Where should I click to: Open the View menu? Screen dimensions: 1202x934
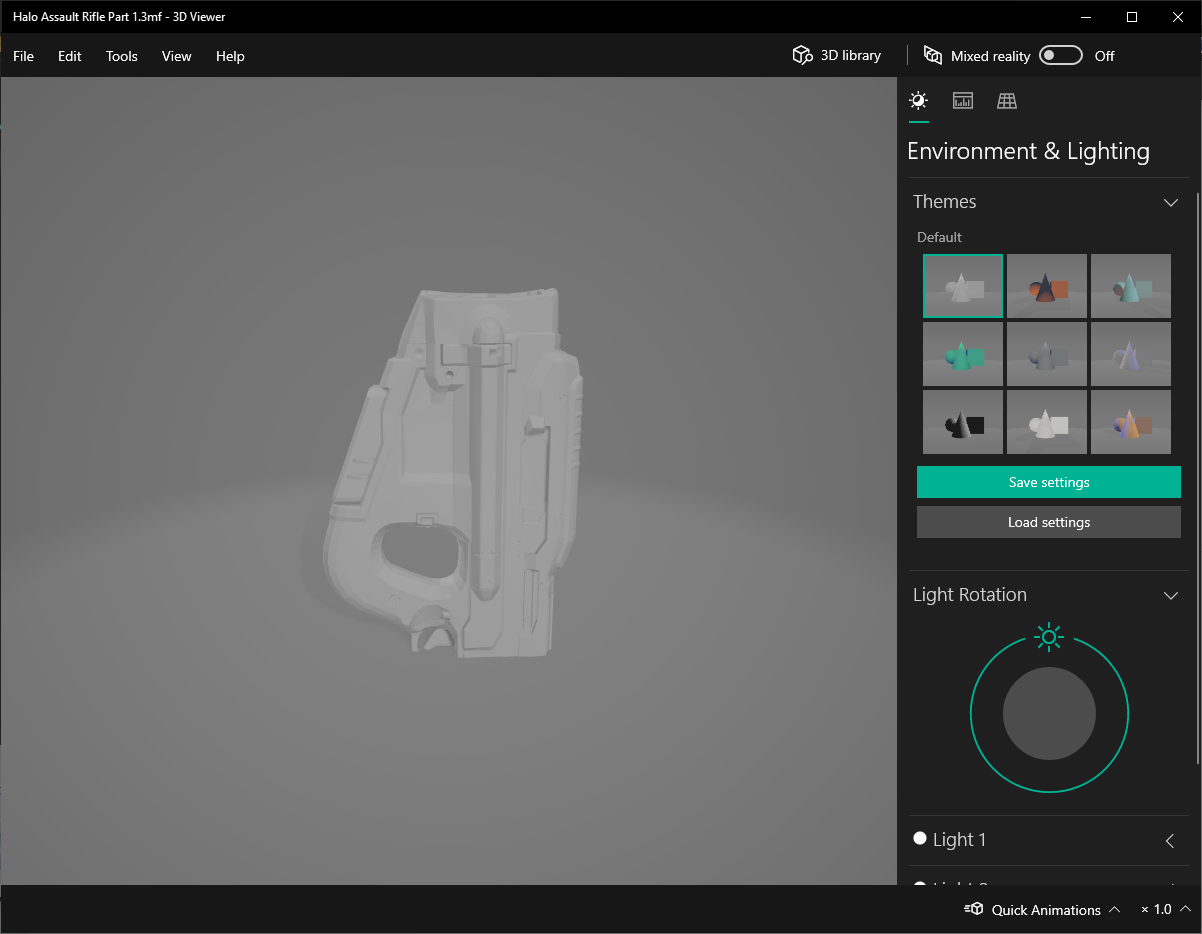point(177,56)
